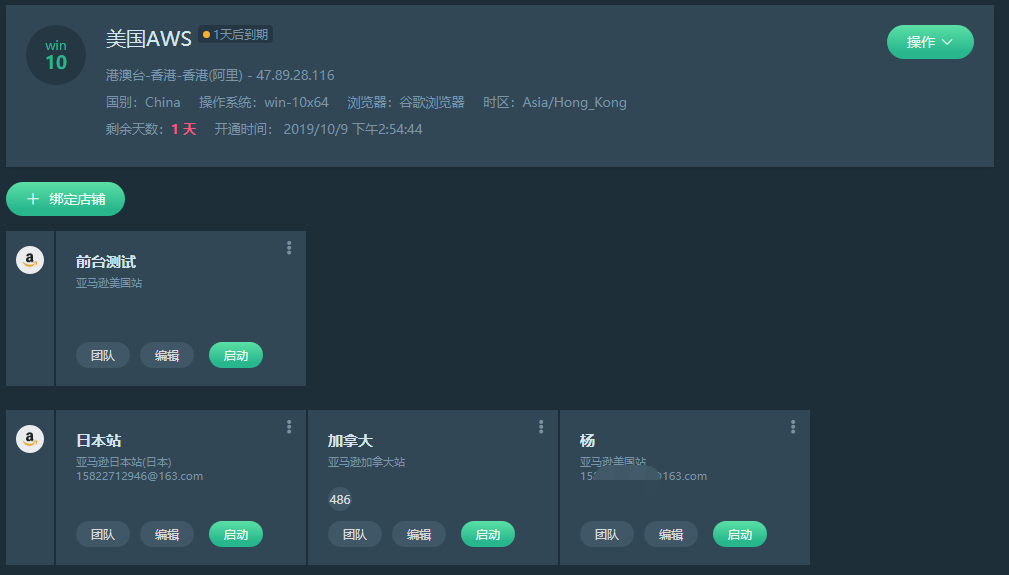Open the three-dot menu on 日本站 card

pyautogui.click(x=289, y=426)
